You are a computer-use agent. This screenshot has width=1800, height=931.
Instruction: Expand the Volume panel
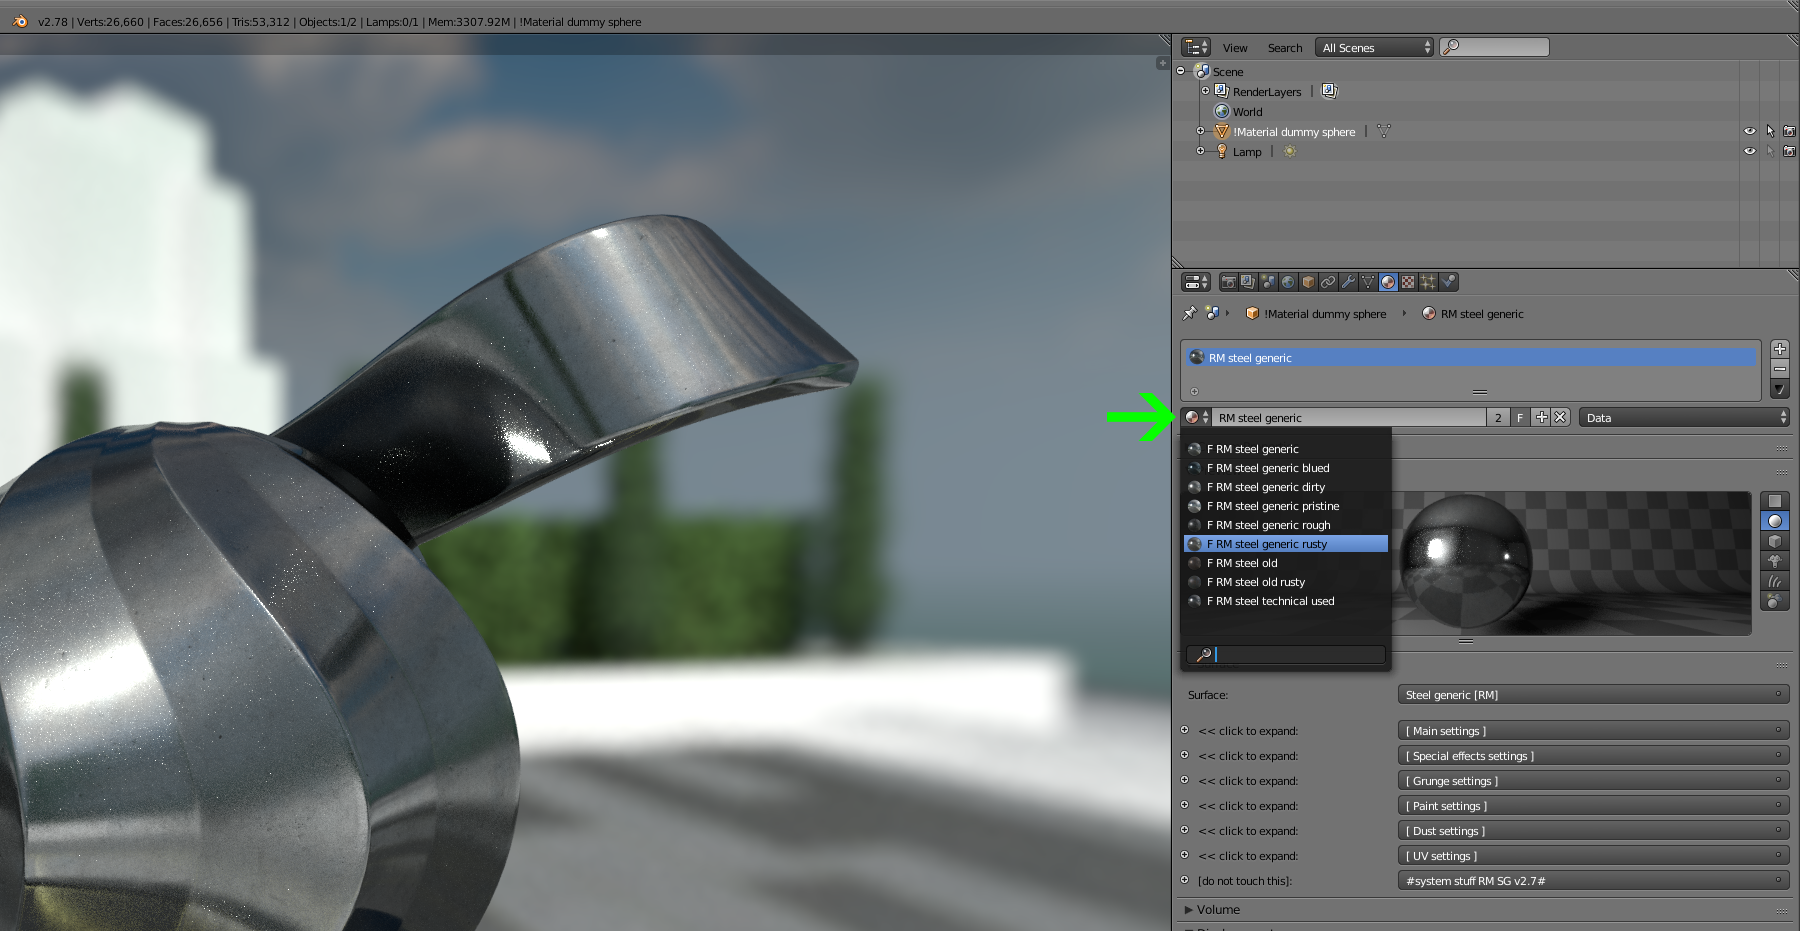coord(1217,909)
